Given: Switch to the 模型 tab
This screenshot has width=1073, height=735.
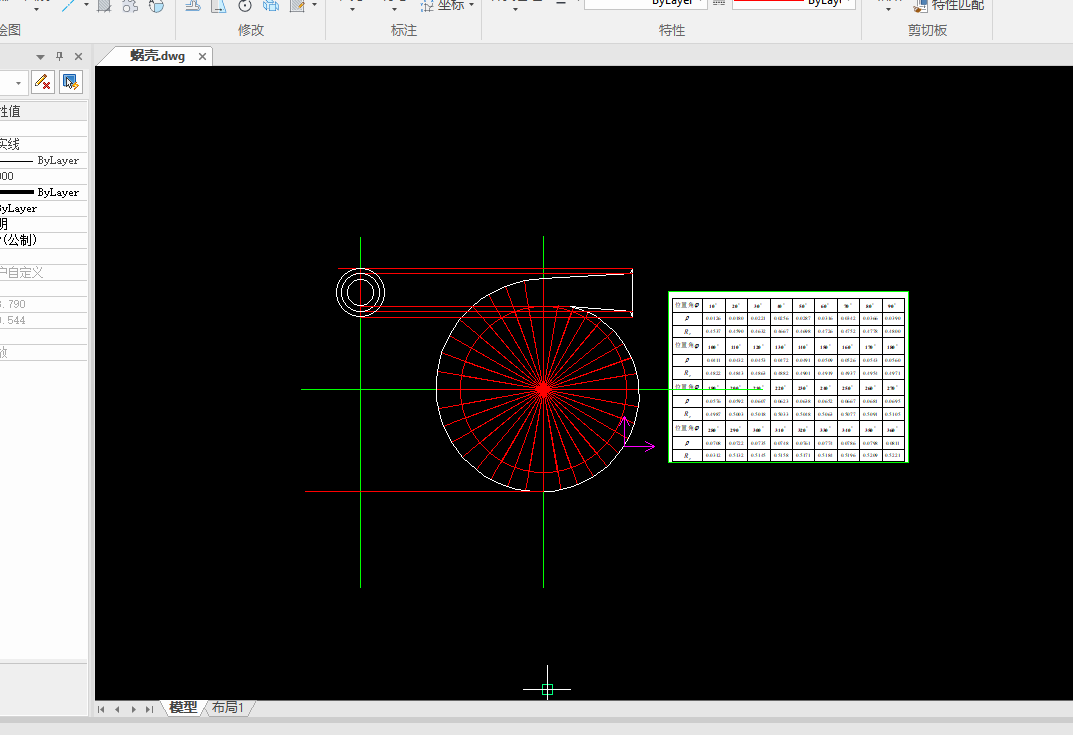Looking at the screenshot, I should coord(183,707).
